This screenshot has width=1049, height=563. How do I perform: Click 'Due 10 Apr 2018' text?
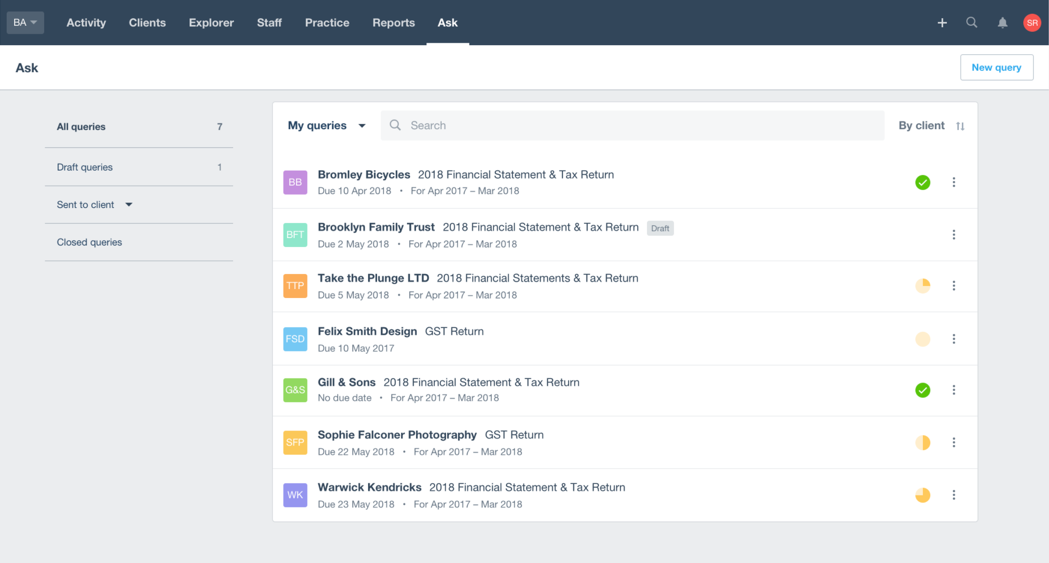coord(355,191)
